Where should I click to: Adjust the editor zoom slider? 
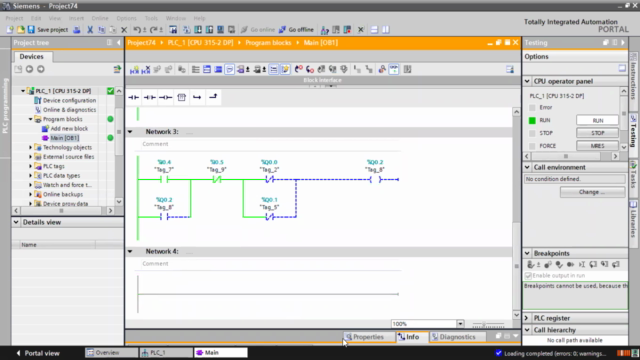(484, 325)
